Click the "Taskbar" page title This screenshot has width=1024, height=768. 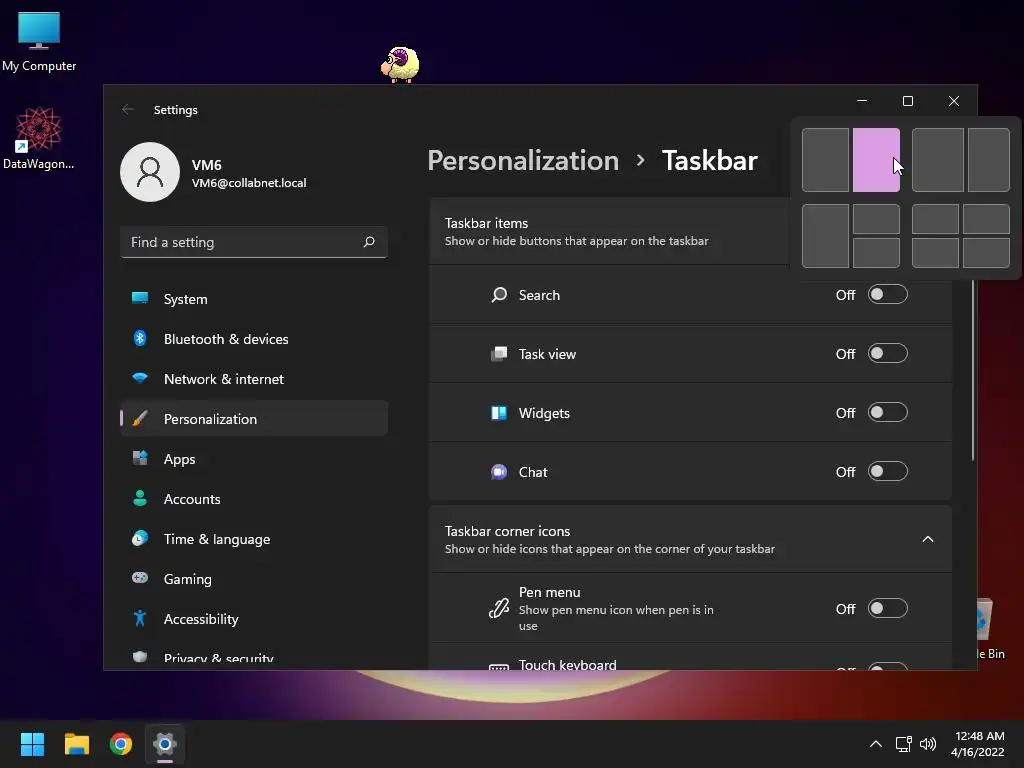pos(710,161)
